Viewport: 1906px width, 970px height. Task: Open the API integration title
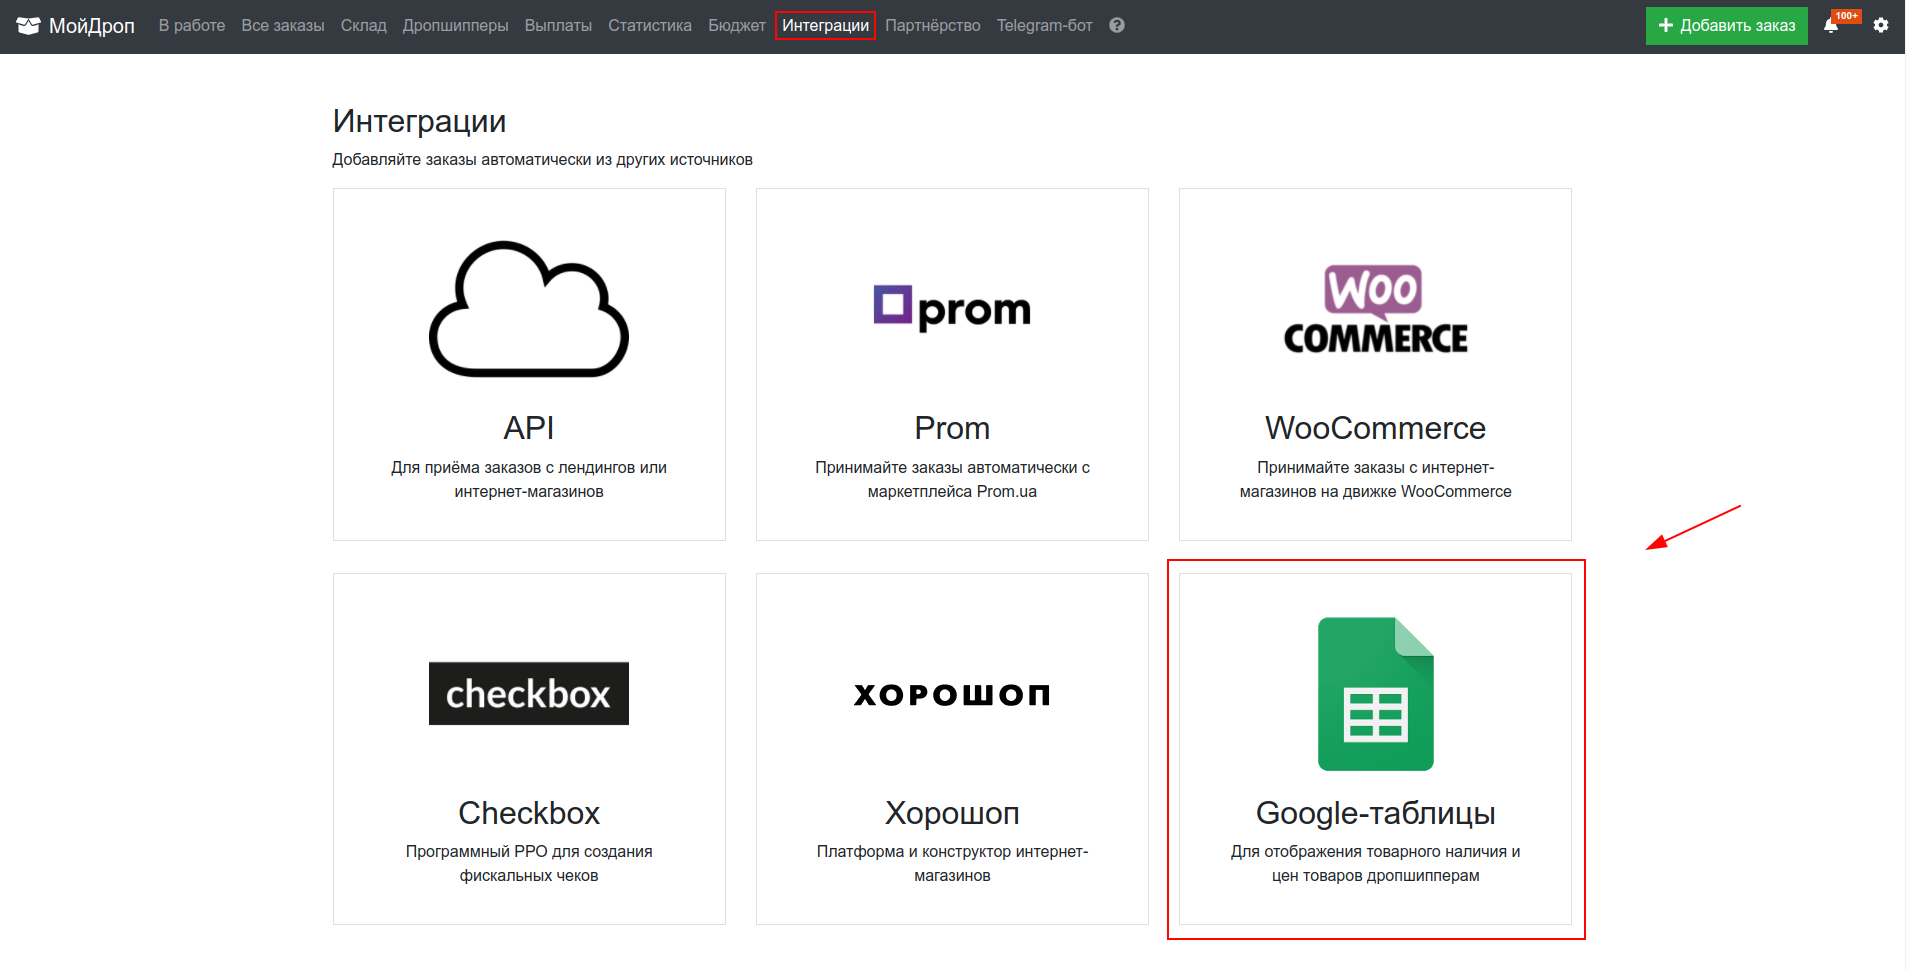pos(529,428)
